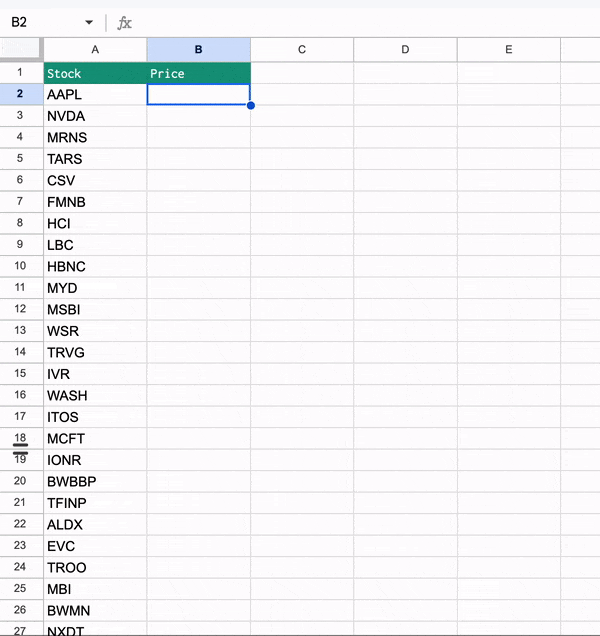Select the MSBI cell
Screen dimensions: 600x636
point(95,309)
